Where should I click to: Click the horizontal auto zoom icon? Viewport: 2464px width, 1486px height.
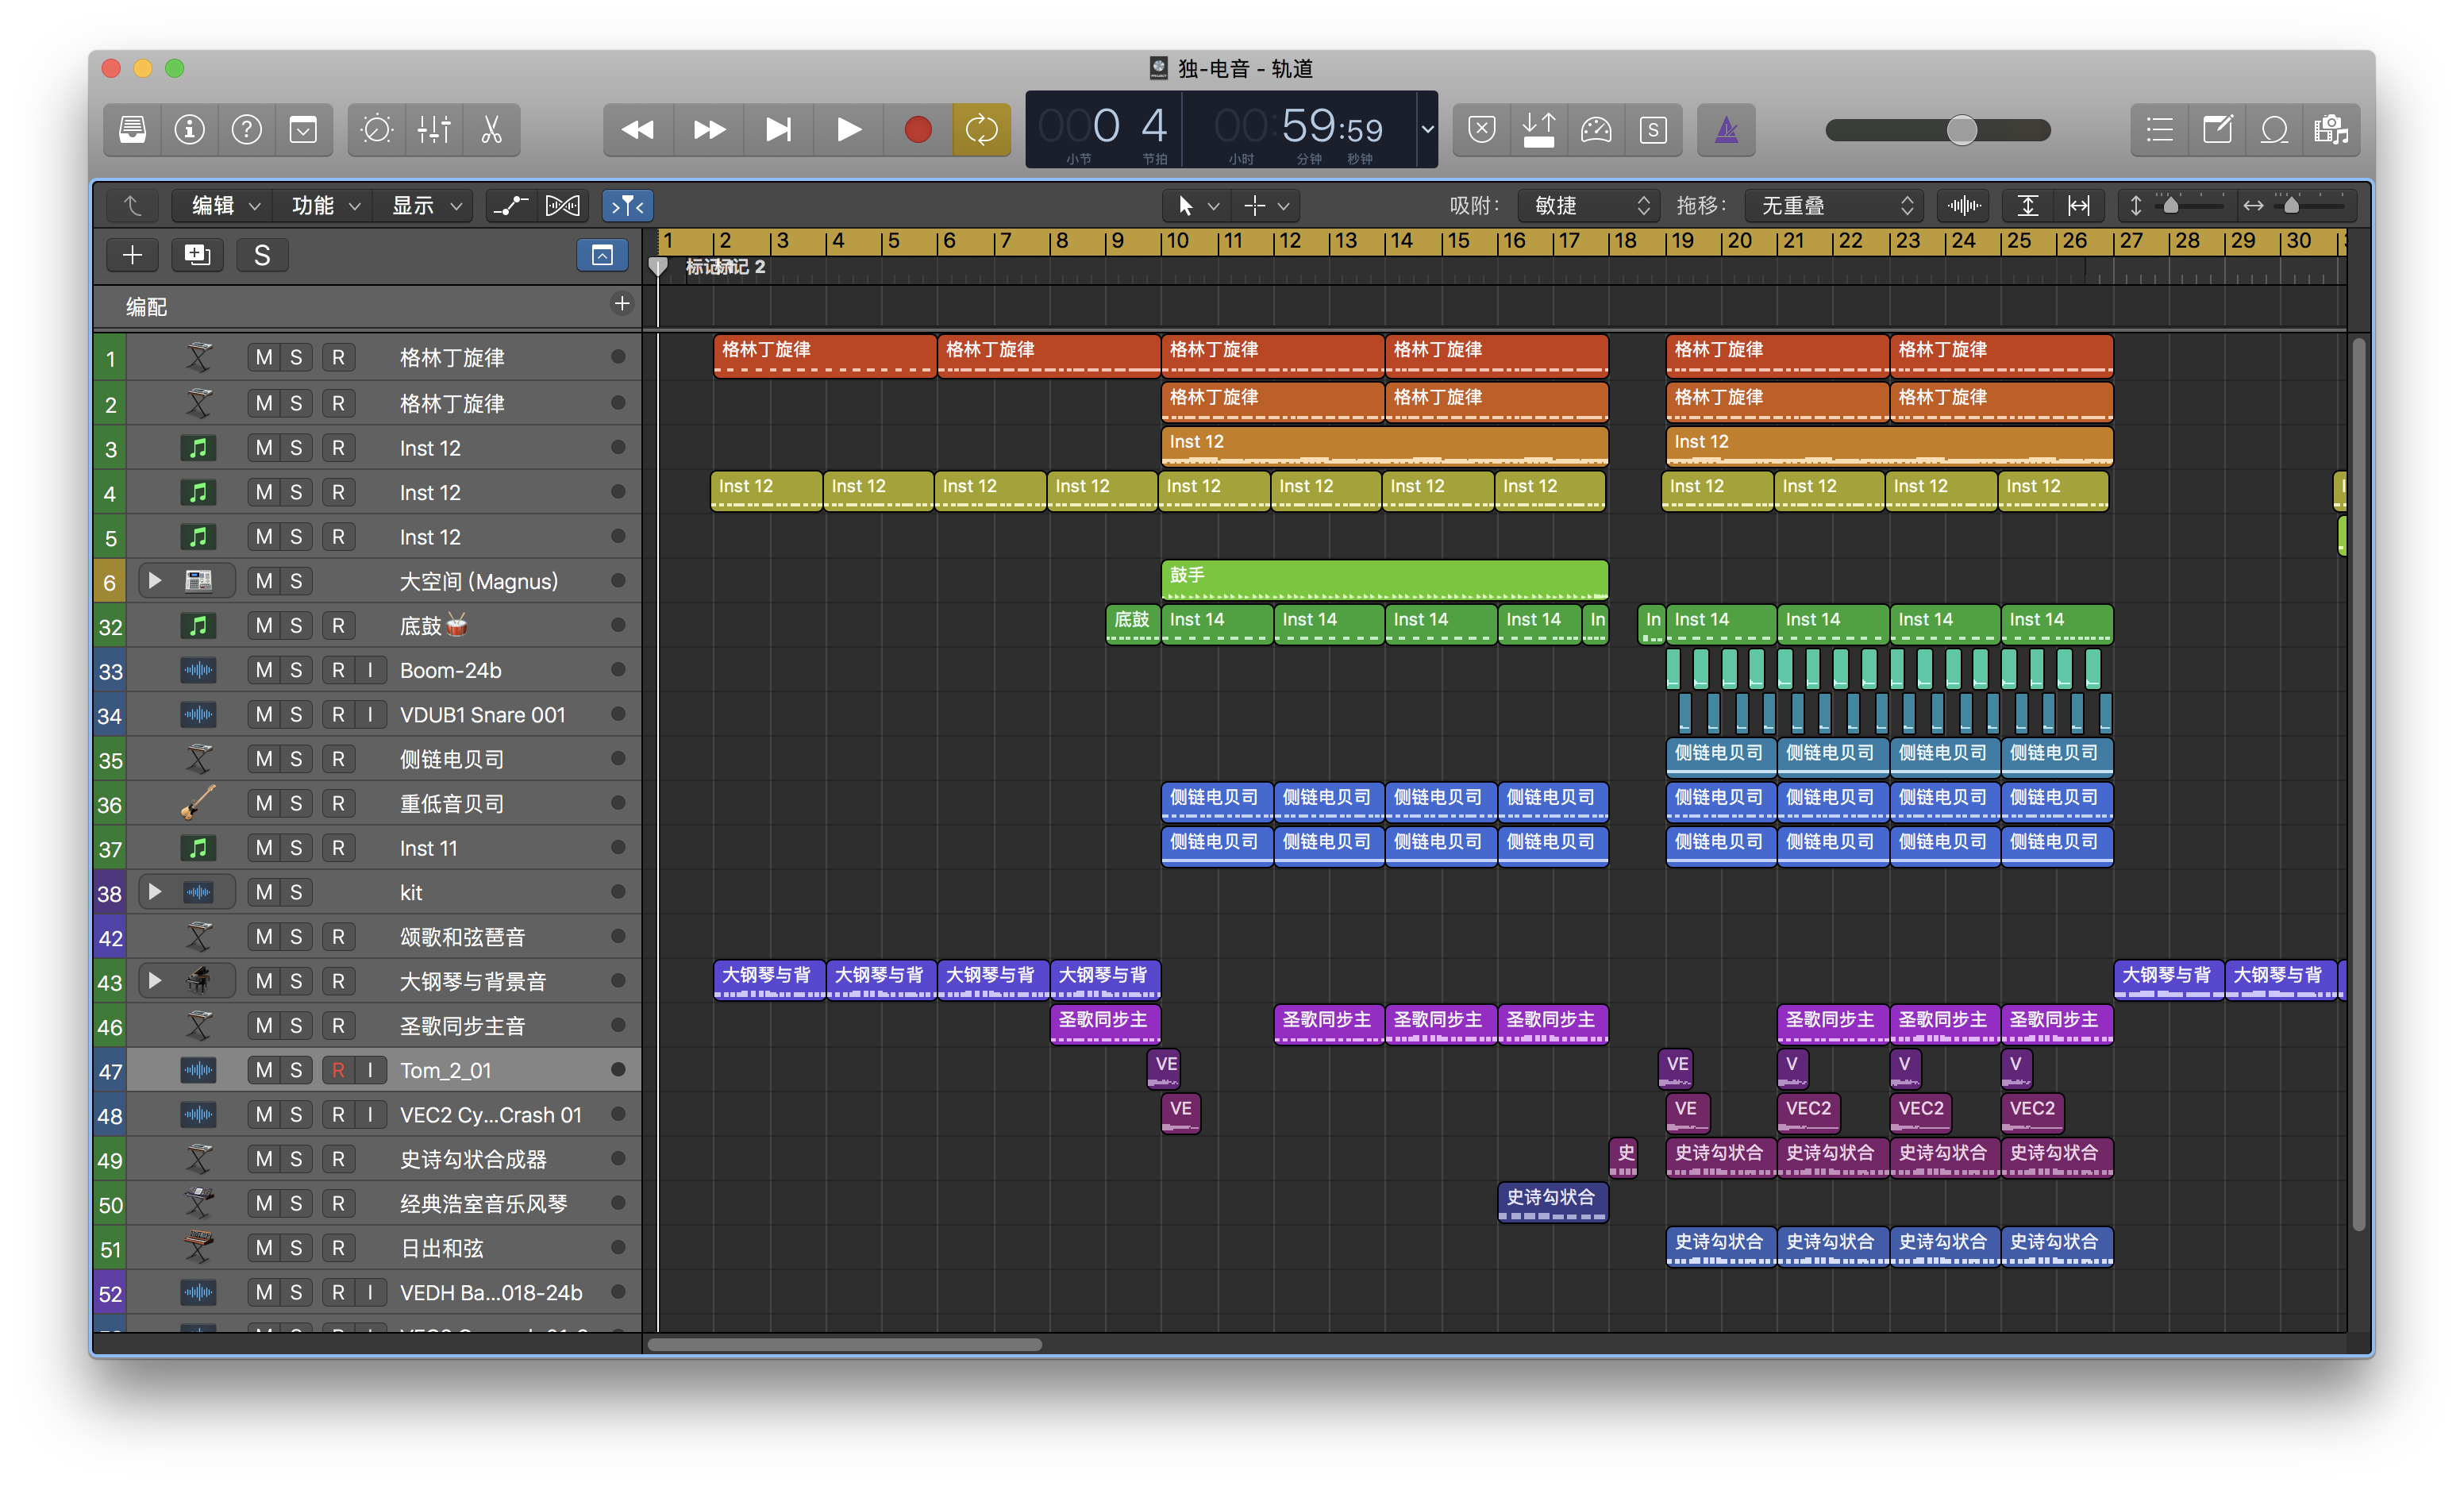point(2079,206)
